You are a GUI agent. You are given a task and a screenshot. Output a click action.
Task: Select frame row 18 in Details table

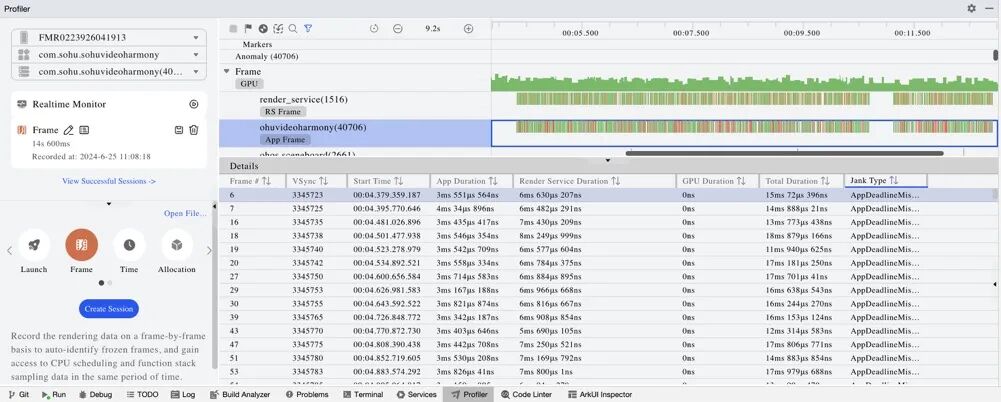click(x=606, y=235)
